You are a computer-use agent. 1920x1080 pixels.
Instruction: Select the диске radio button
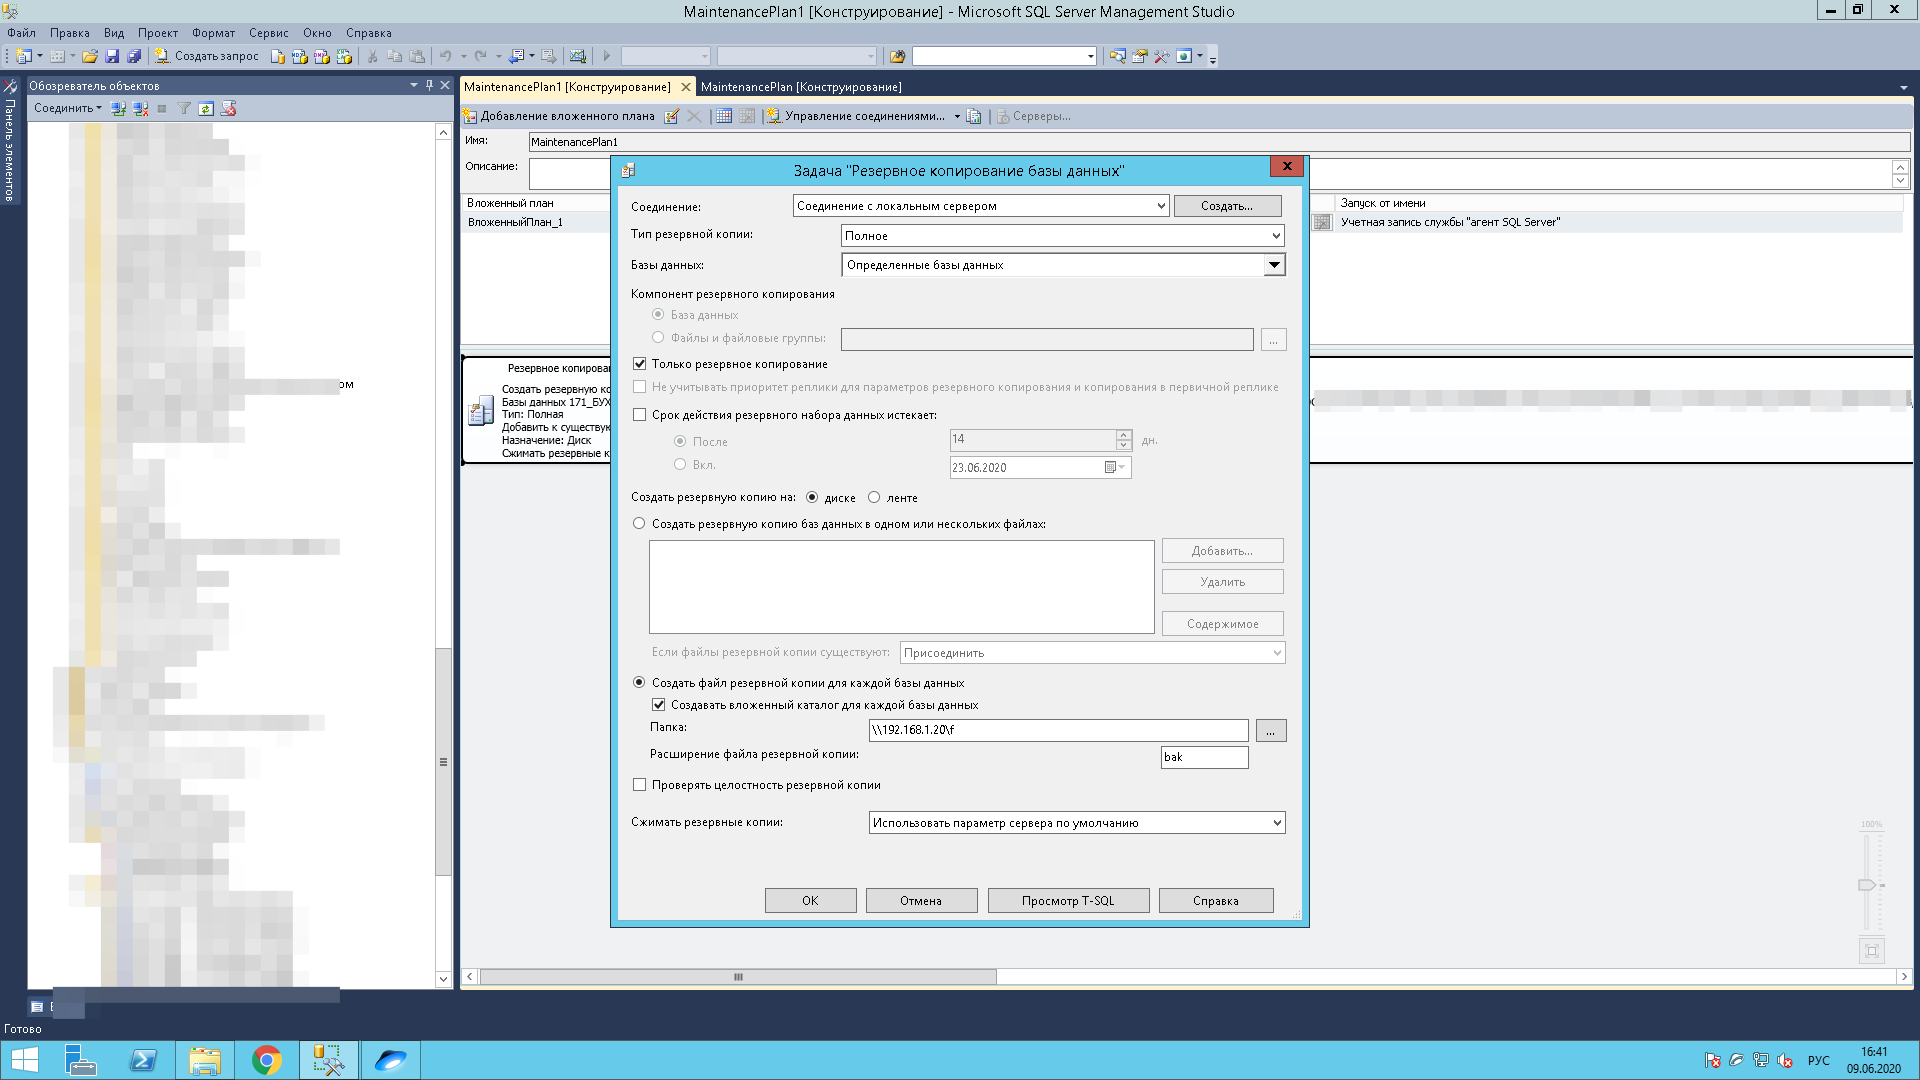coord(812,497)
